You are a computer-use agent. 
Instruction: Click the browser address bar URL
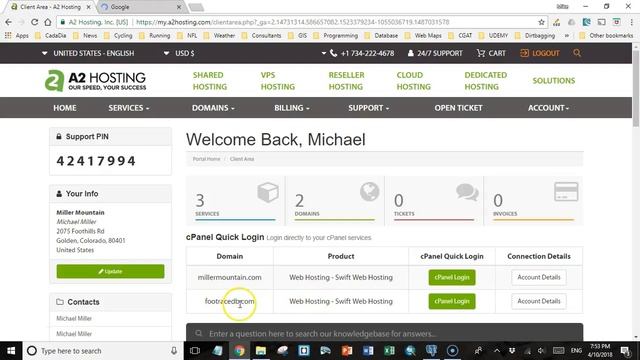(292, 22)
